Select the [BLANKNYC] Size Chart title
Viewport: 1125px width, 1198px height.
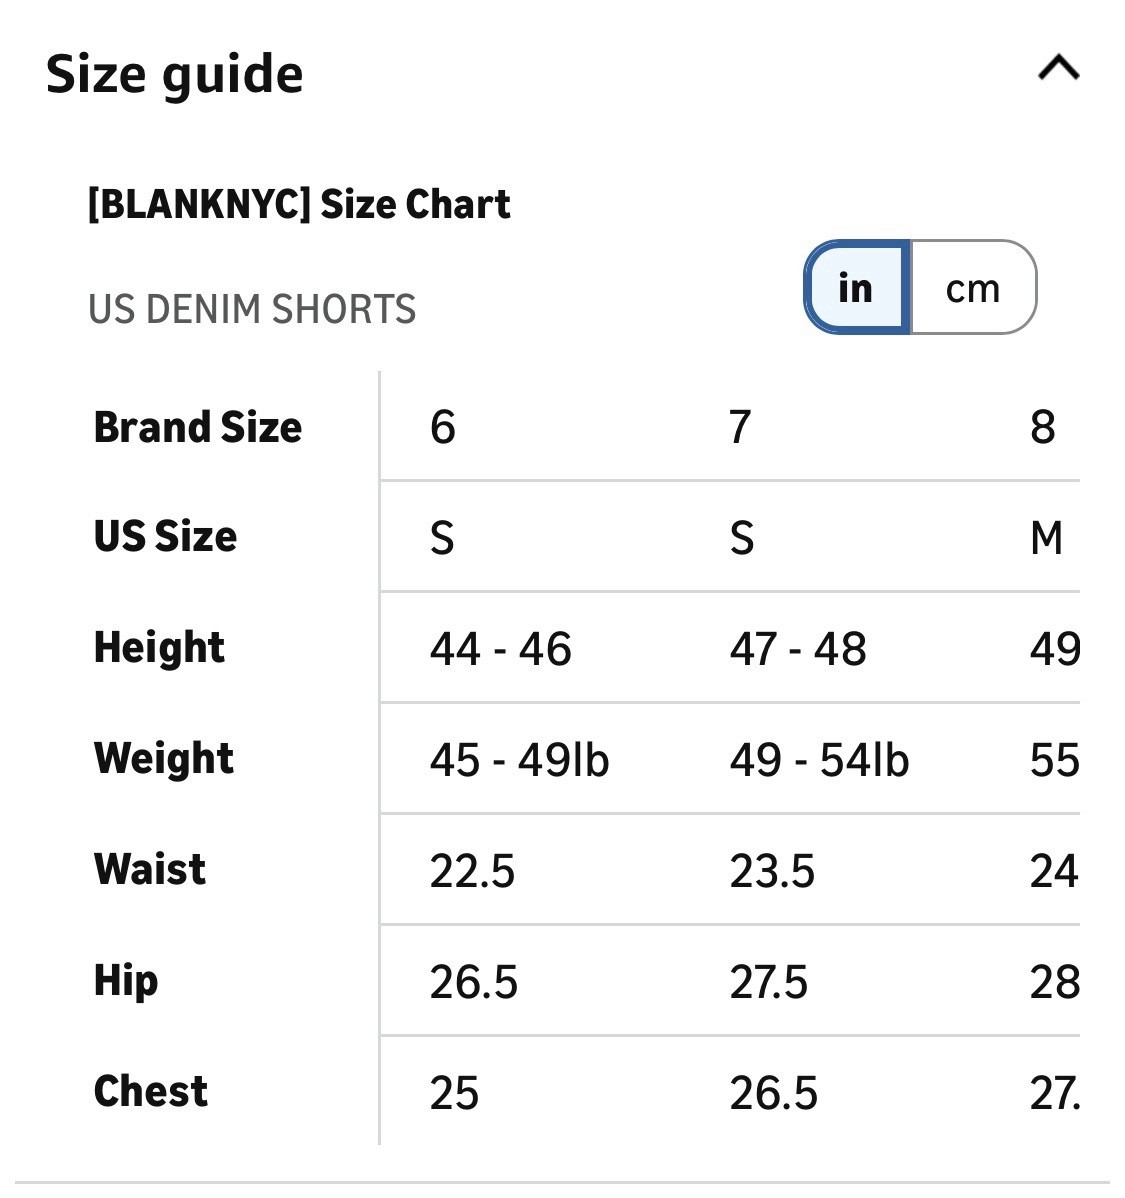click(x=299, y=204)
